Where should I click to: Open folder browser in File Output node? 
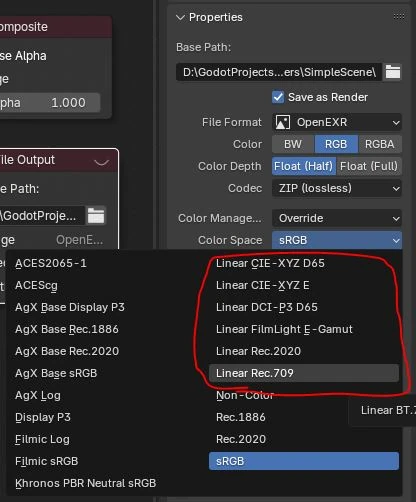point(96,216)
